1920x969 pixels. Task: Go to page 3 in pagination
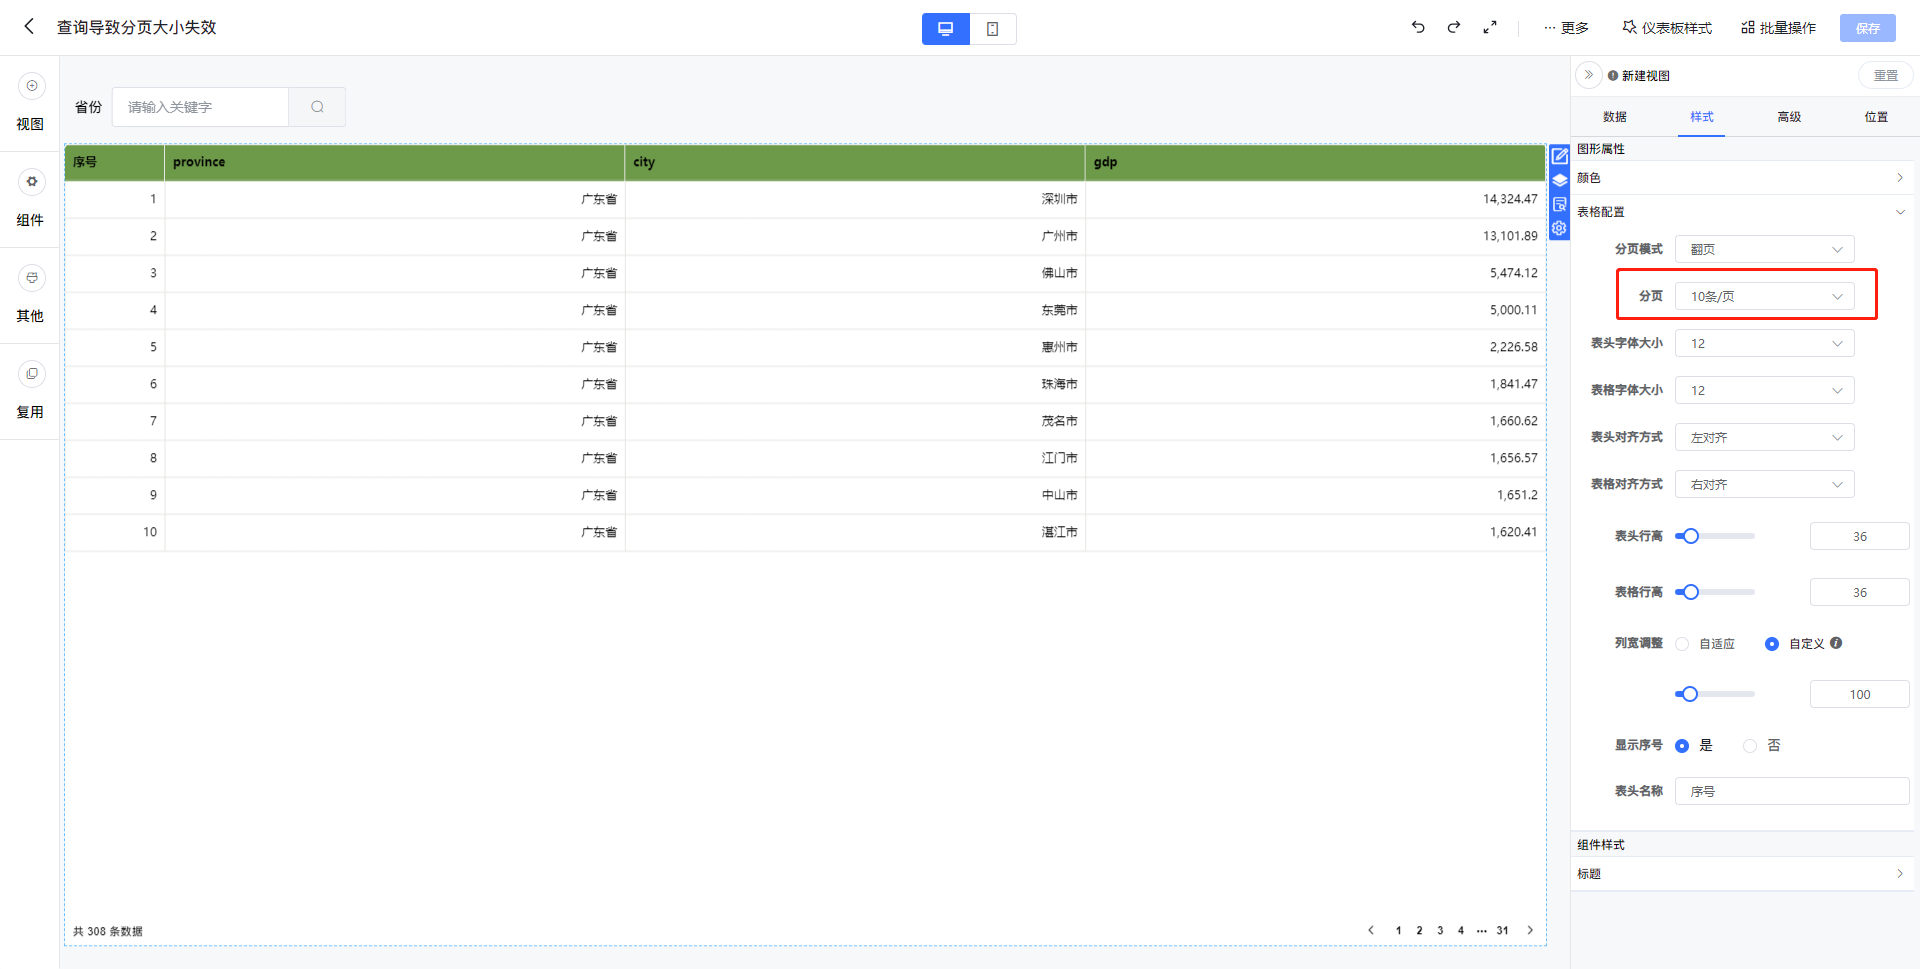1440,930
